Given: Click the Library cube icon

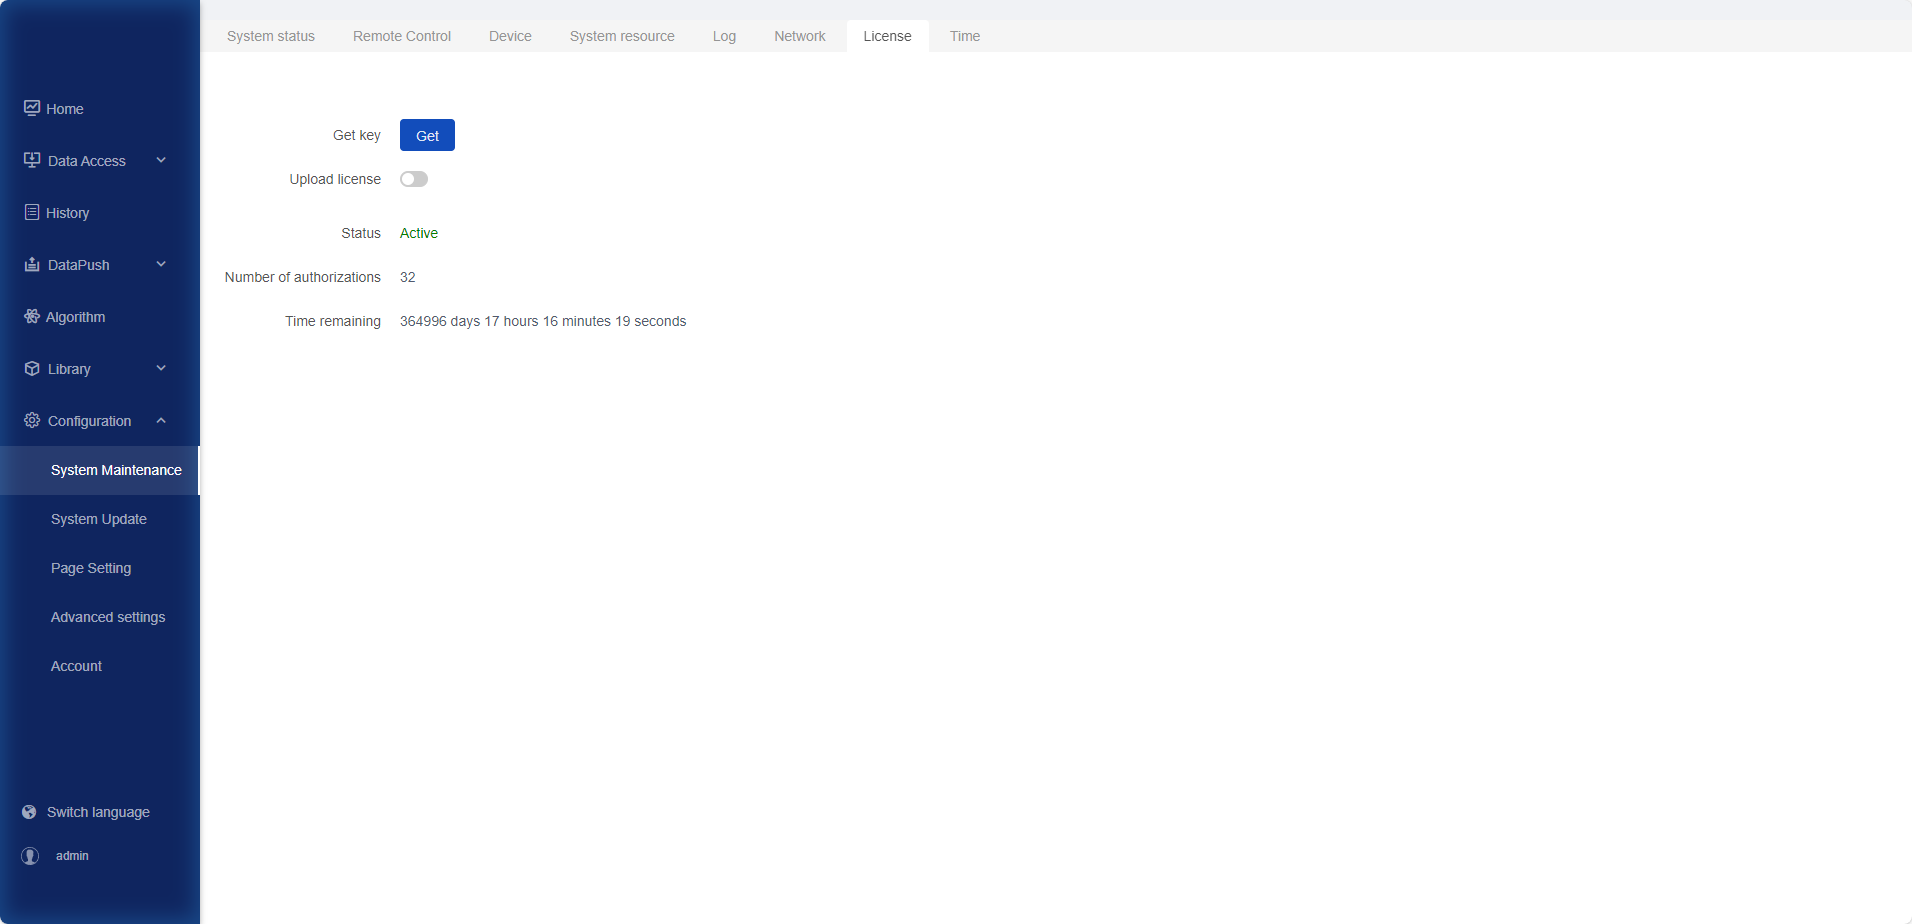Looking at the screenshot, I should pos(32,368).
